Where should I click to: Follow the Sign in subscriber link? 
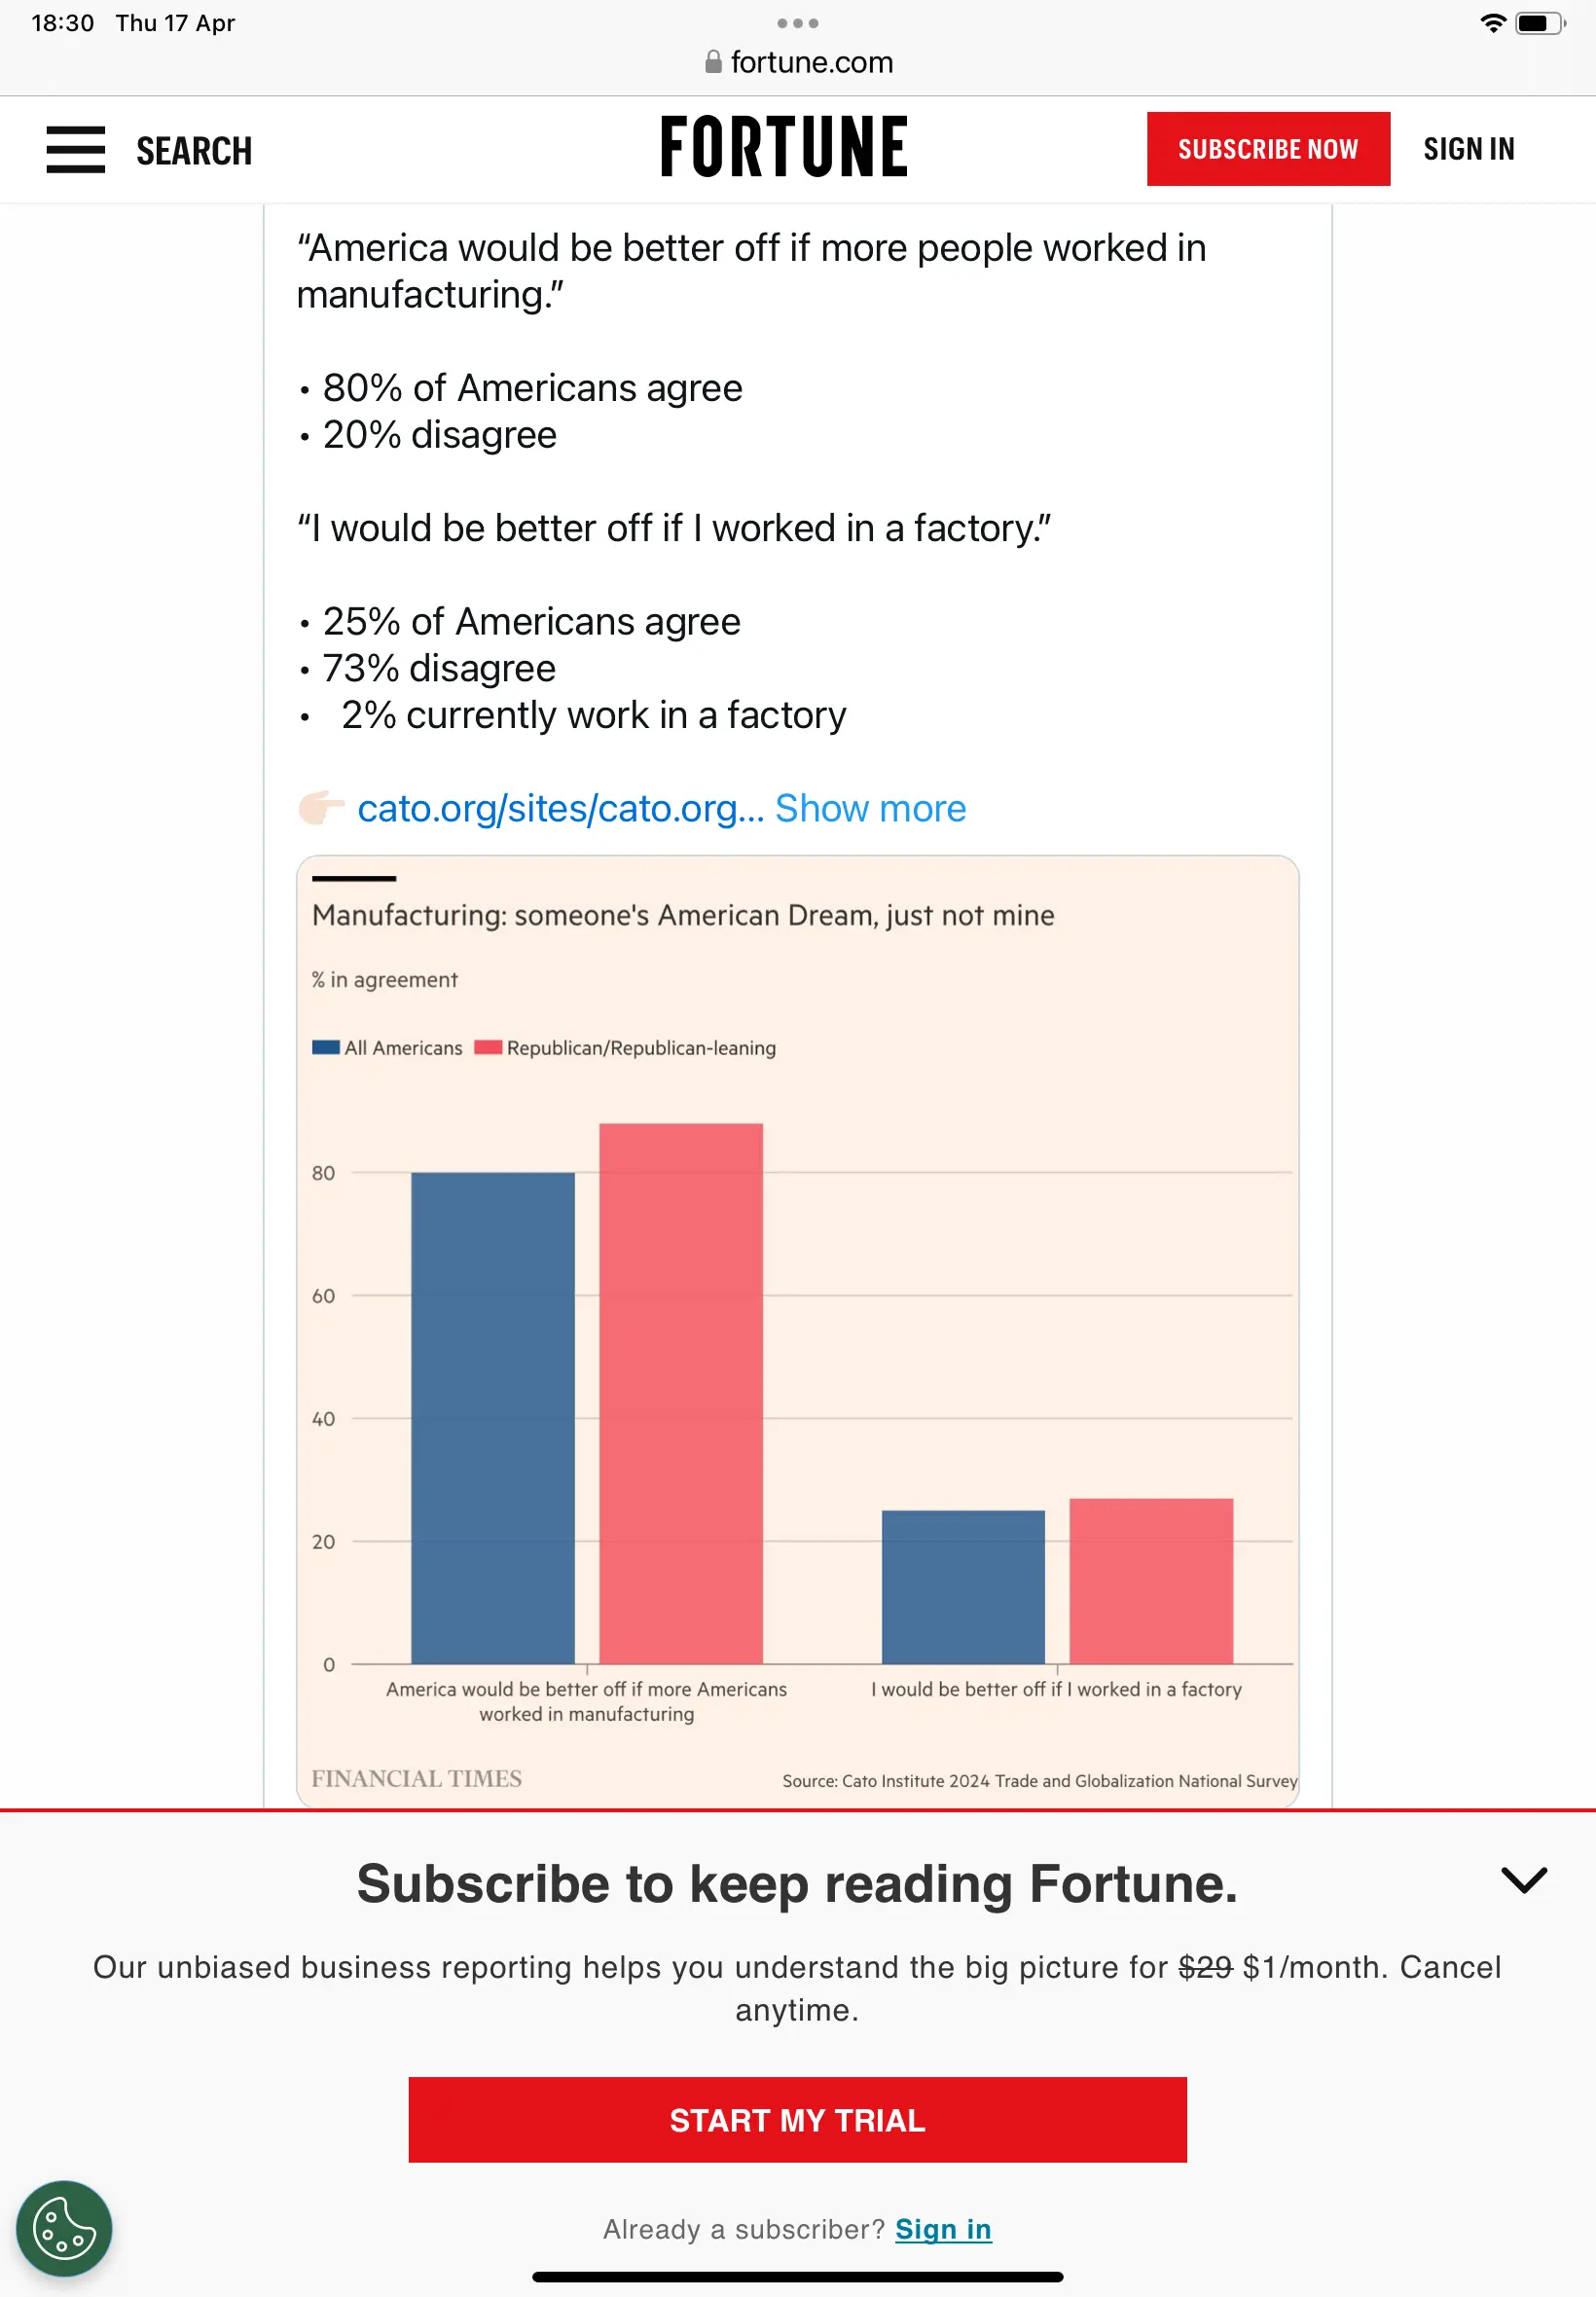pos(942,2229)
